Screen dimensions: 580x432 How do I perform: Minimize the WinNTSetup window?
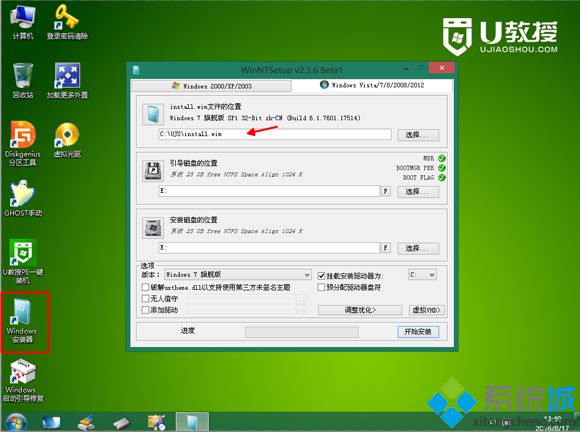tap(407, 69)
